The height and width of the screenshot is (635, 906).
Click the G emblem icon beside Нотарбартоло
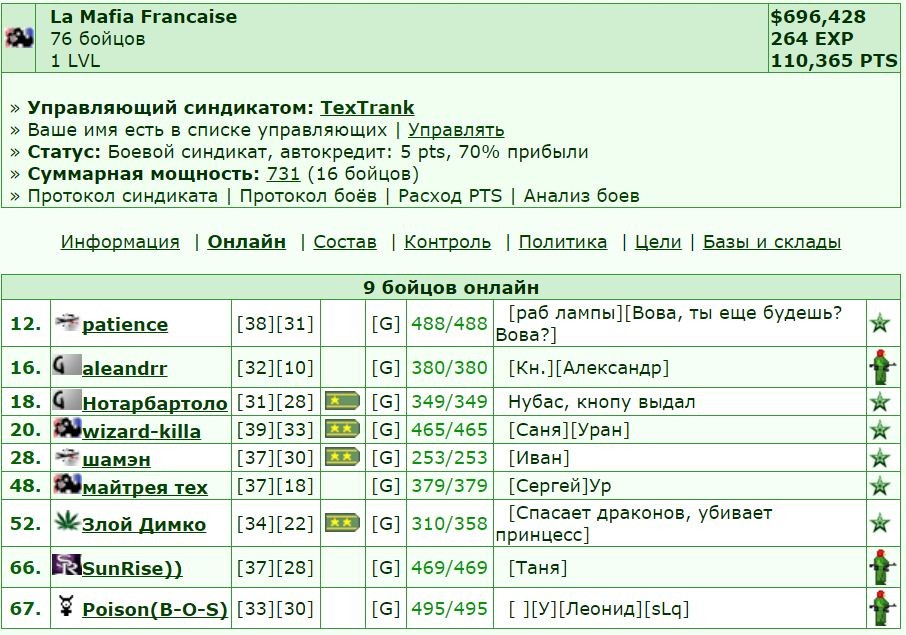pos(66,399)
